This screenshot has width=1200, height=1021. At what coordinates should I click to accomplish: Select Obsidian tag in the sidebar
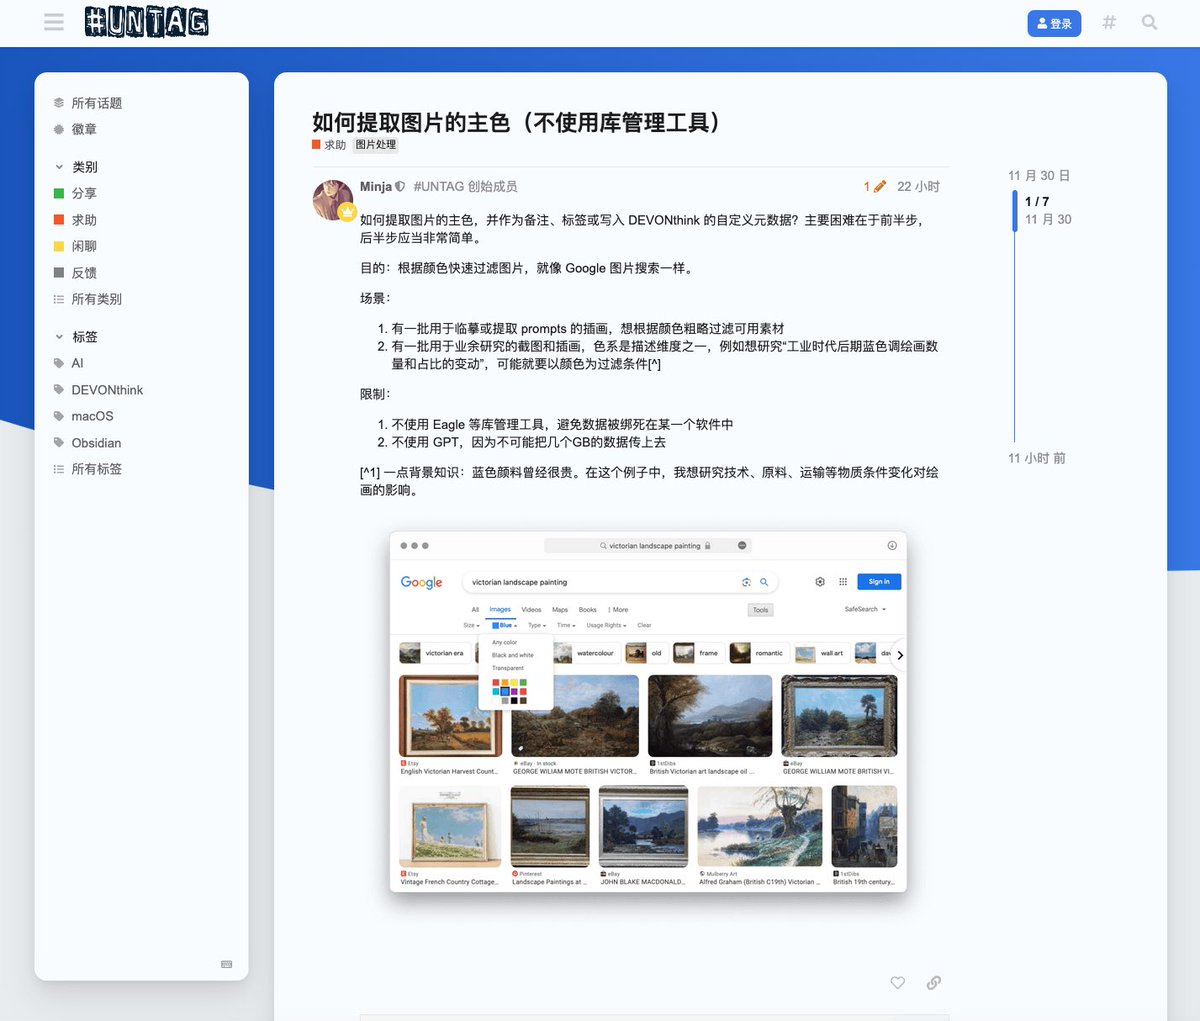pyautogui.click(x=96, y=443)
